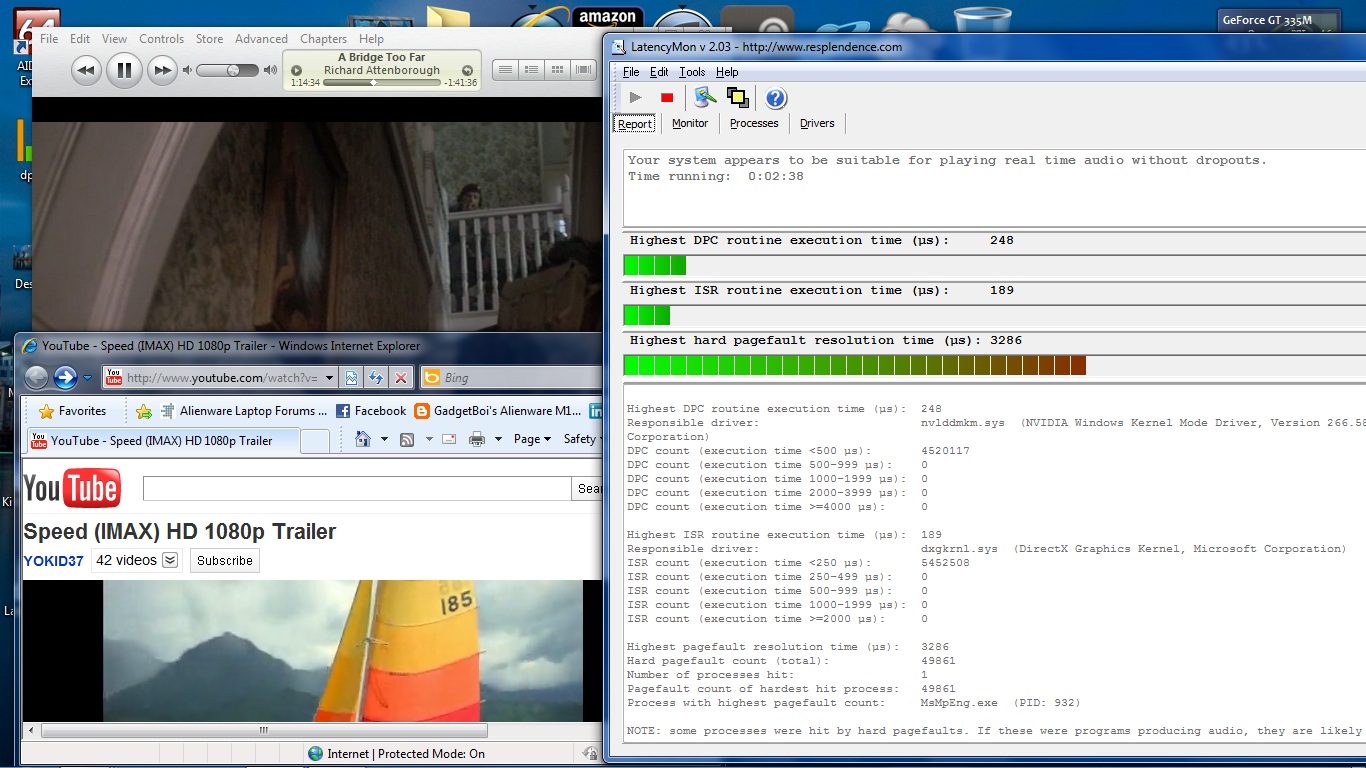1366x768 pixels.
Task: Click iTunes fast-forward next button
Action: pyautogui.click(x=161, y=70)
